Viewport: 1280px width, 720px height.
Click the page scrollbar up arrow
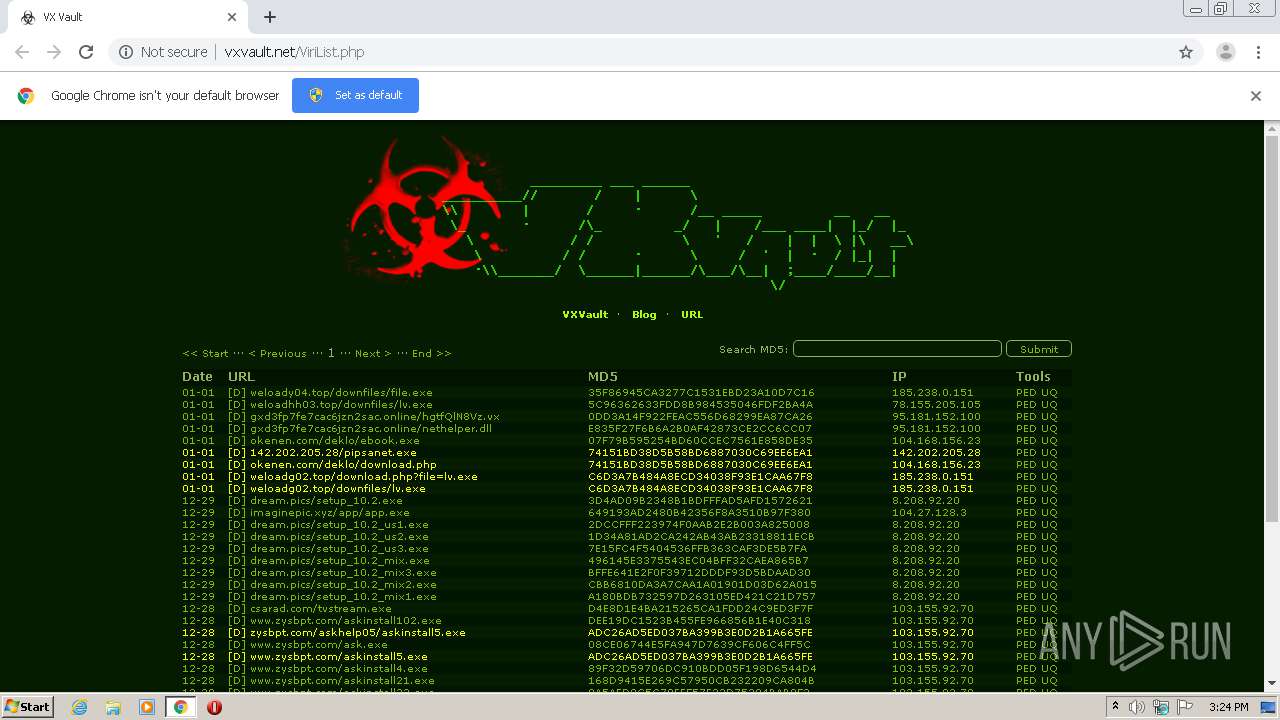[x=1272, y=129]
